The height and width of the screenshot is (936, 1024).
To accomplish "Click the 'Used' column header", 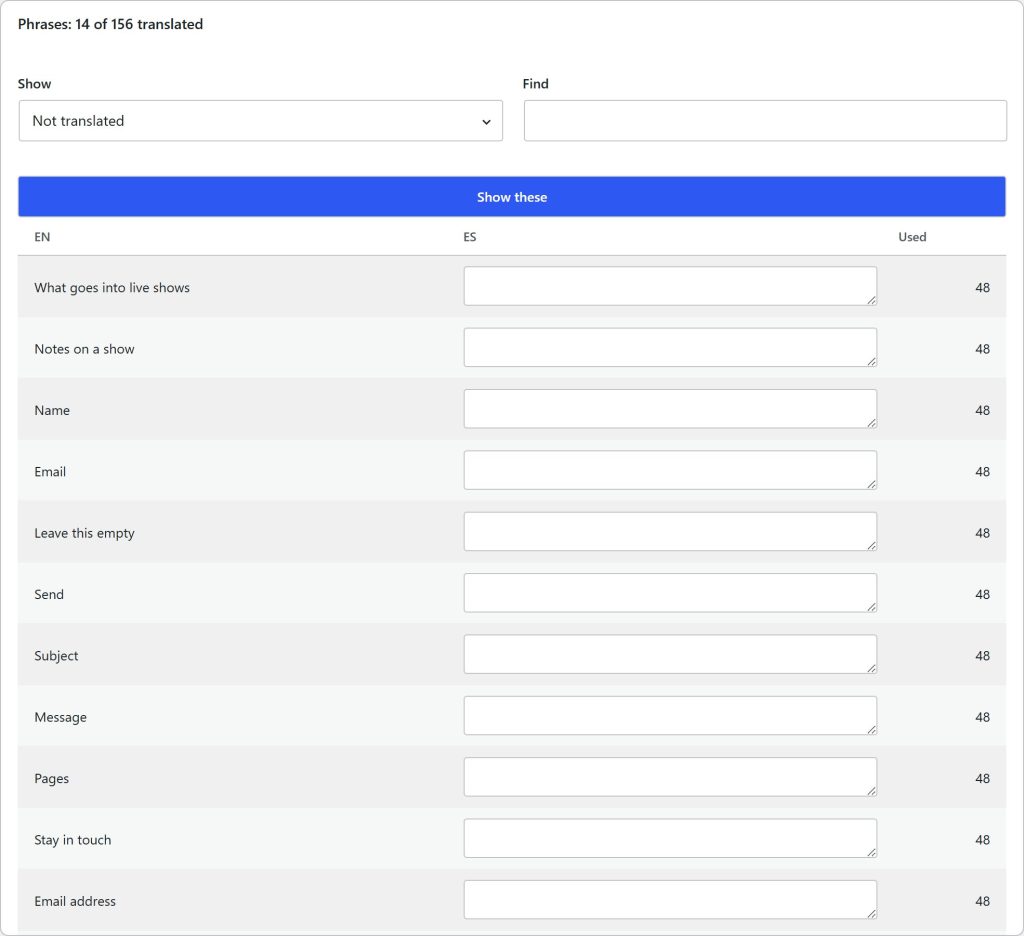I will (912, 237).
